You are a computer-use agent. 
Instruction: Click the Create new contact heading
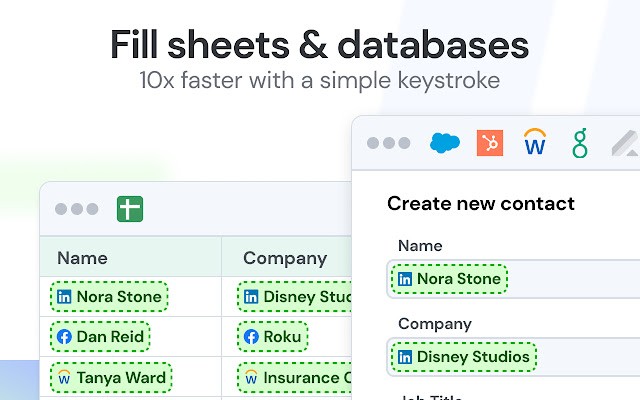click(x=481, y=203)
